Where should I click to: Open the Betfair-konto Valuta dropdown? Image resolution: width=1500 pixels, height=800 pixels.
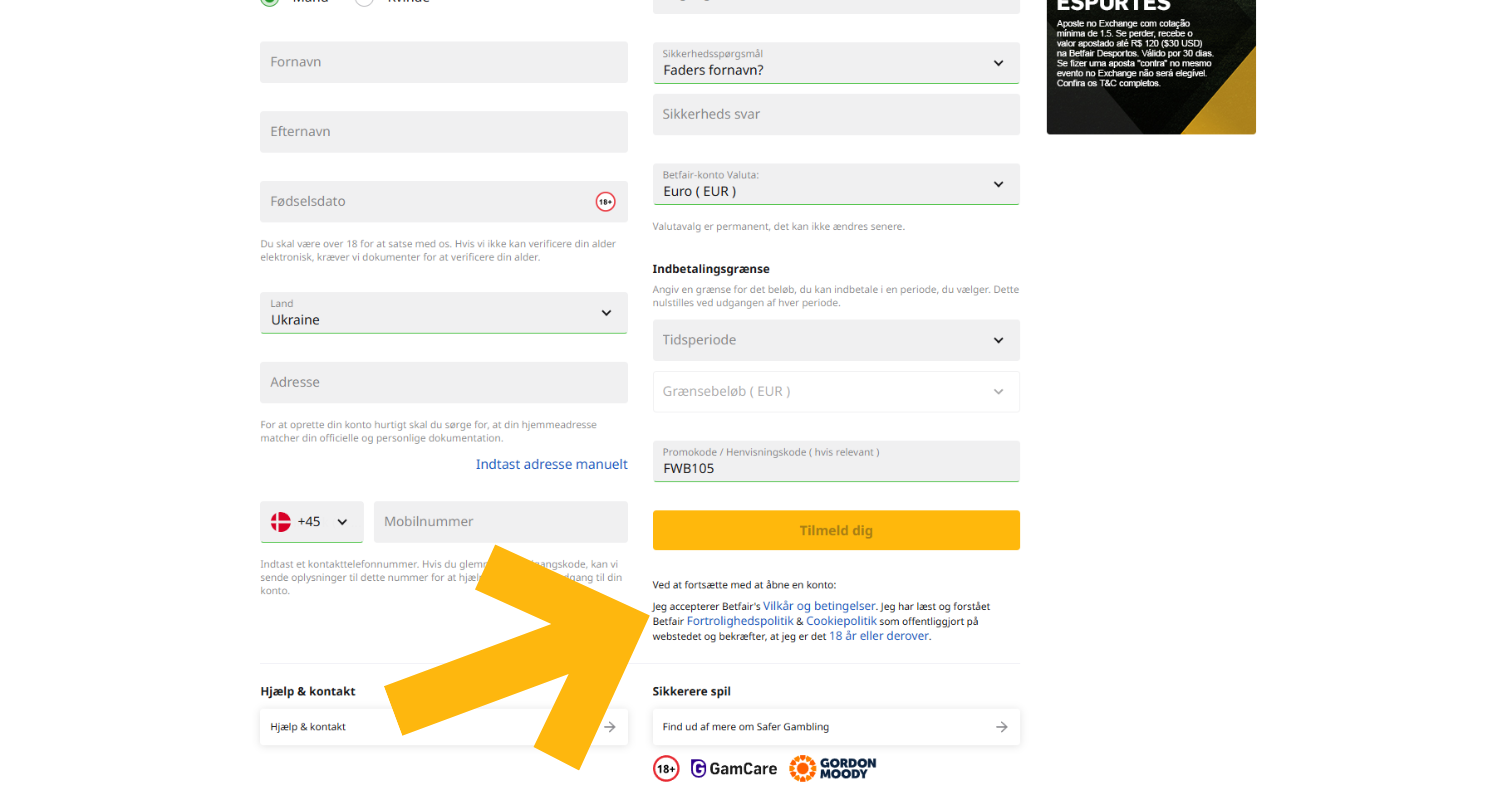[x=836, y=184]
